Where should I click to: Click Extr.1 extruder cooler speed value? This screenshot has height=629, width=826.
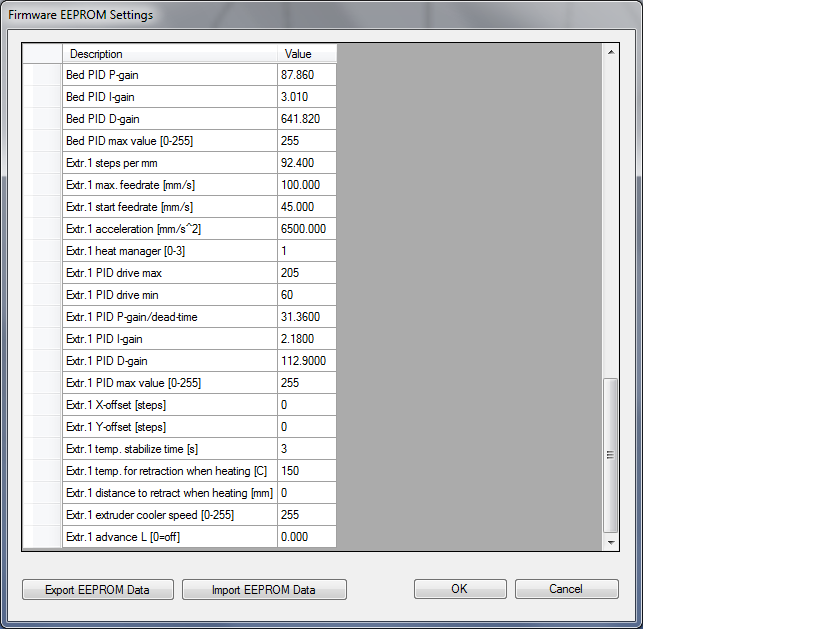coord(306,515)
